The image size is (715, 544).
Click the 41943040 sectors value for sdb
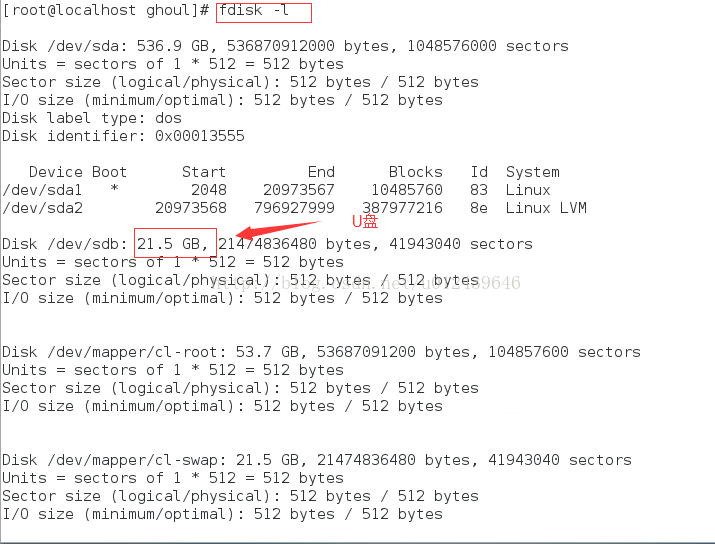(461, 244)
